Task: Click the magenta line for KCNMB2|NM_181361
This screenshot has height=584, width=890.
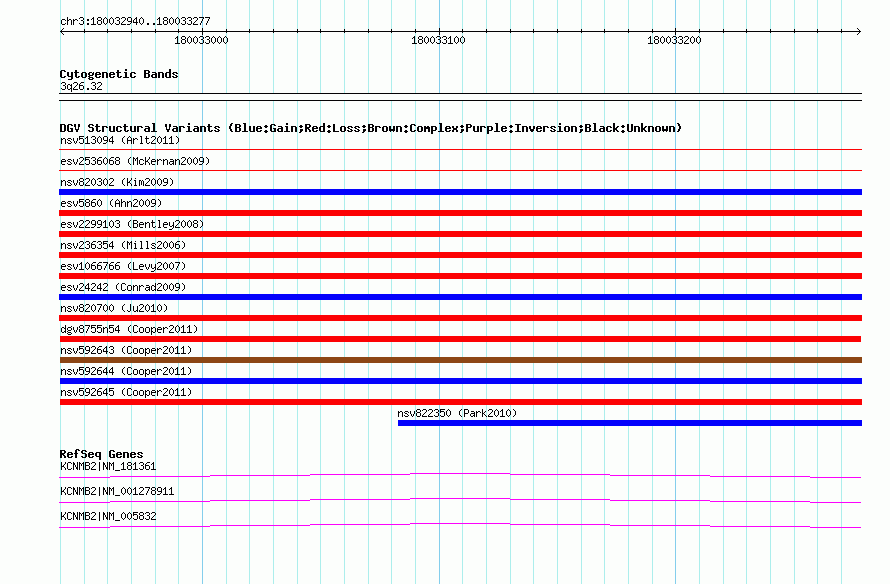Action: pyautogui.click(x=460, y=476)
